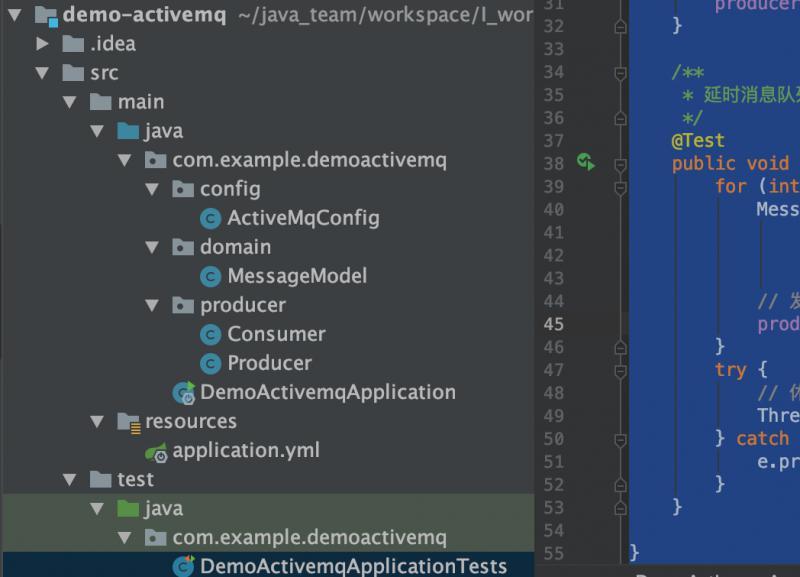This screenshot has width=800, height=577.
Task: Collapse the test directory
Action: pyautogui.click(x=67, y=479)
